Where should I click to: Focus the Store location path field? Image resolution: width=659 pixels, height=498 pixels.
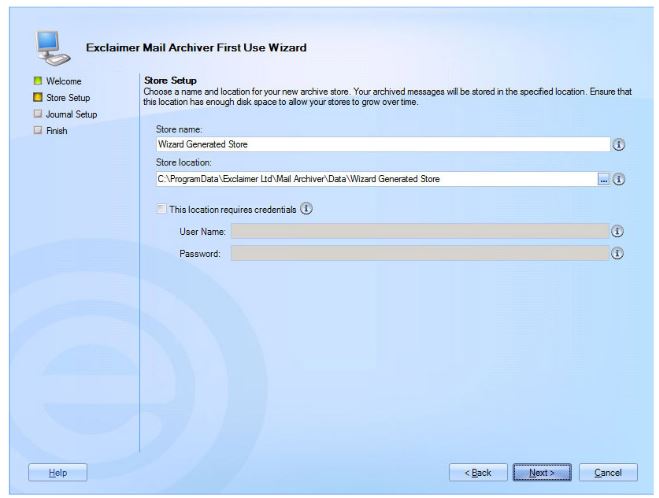tap(377, 179)
